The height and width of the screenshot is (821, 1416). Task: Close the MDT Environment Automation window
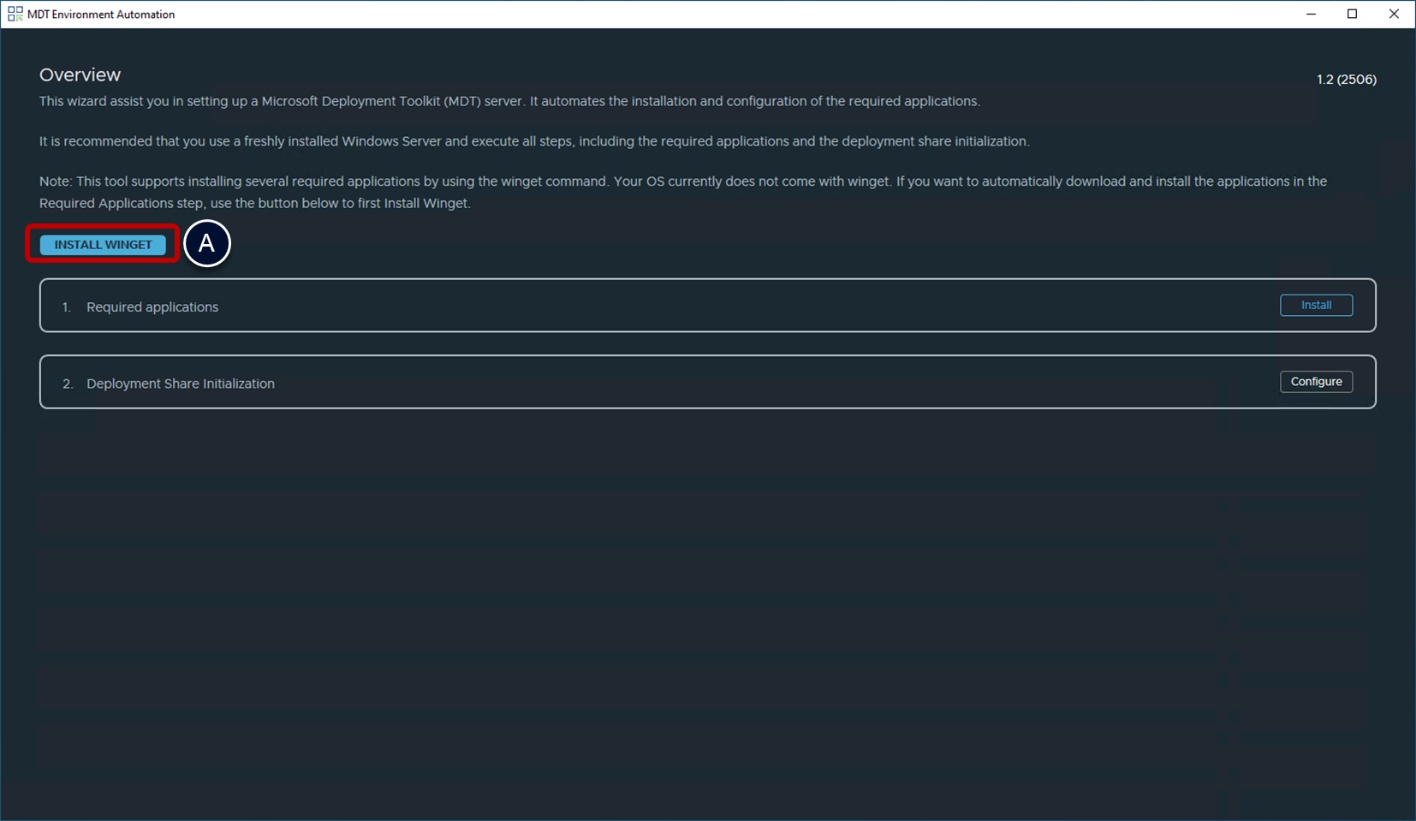pyautogui.click(x=1393, y=14)
